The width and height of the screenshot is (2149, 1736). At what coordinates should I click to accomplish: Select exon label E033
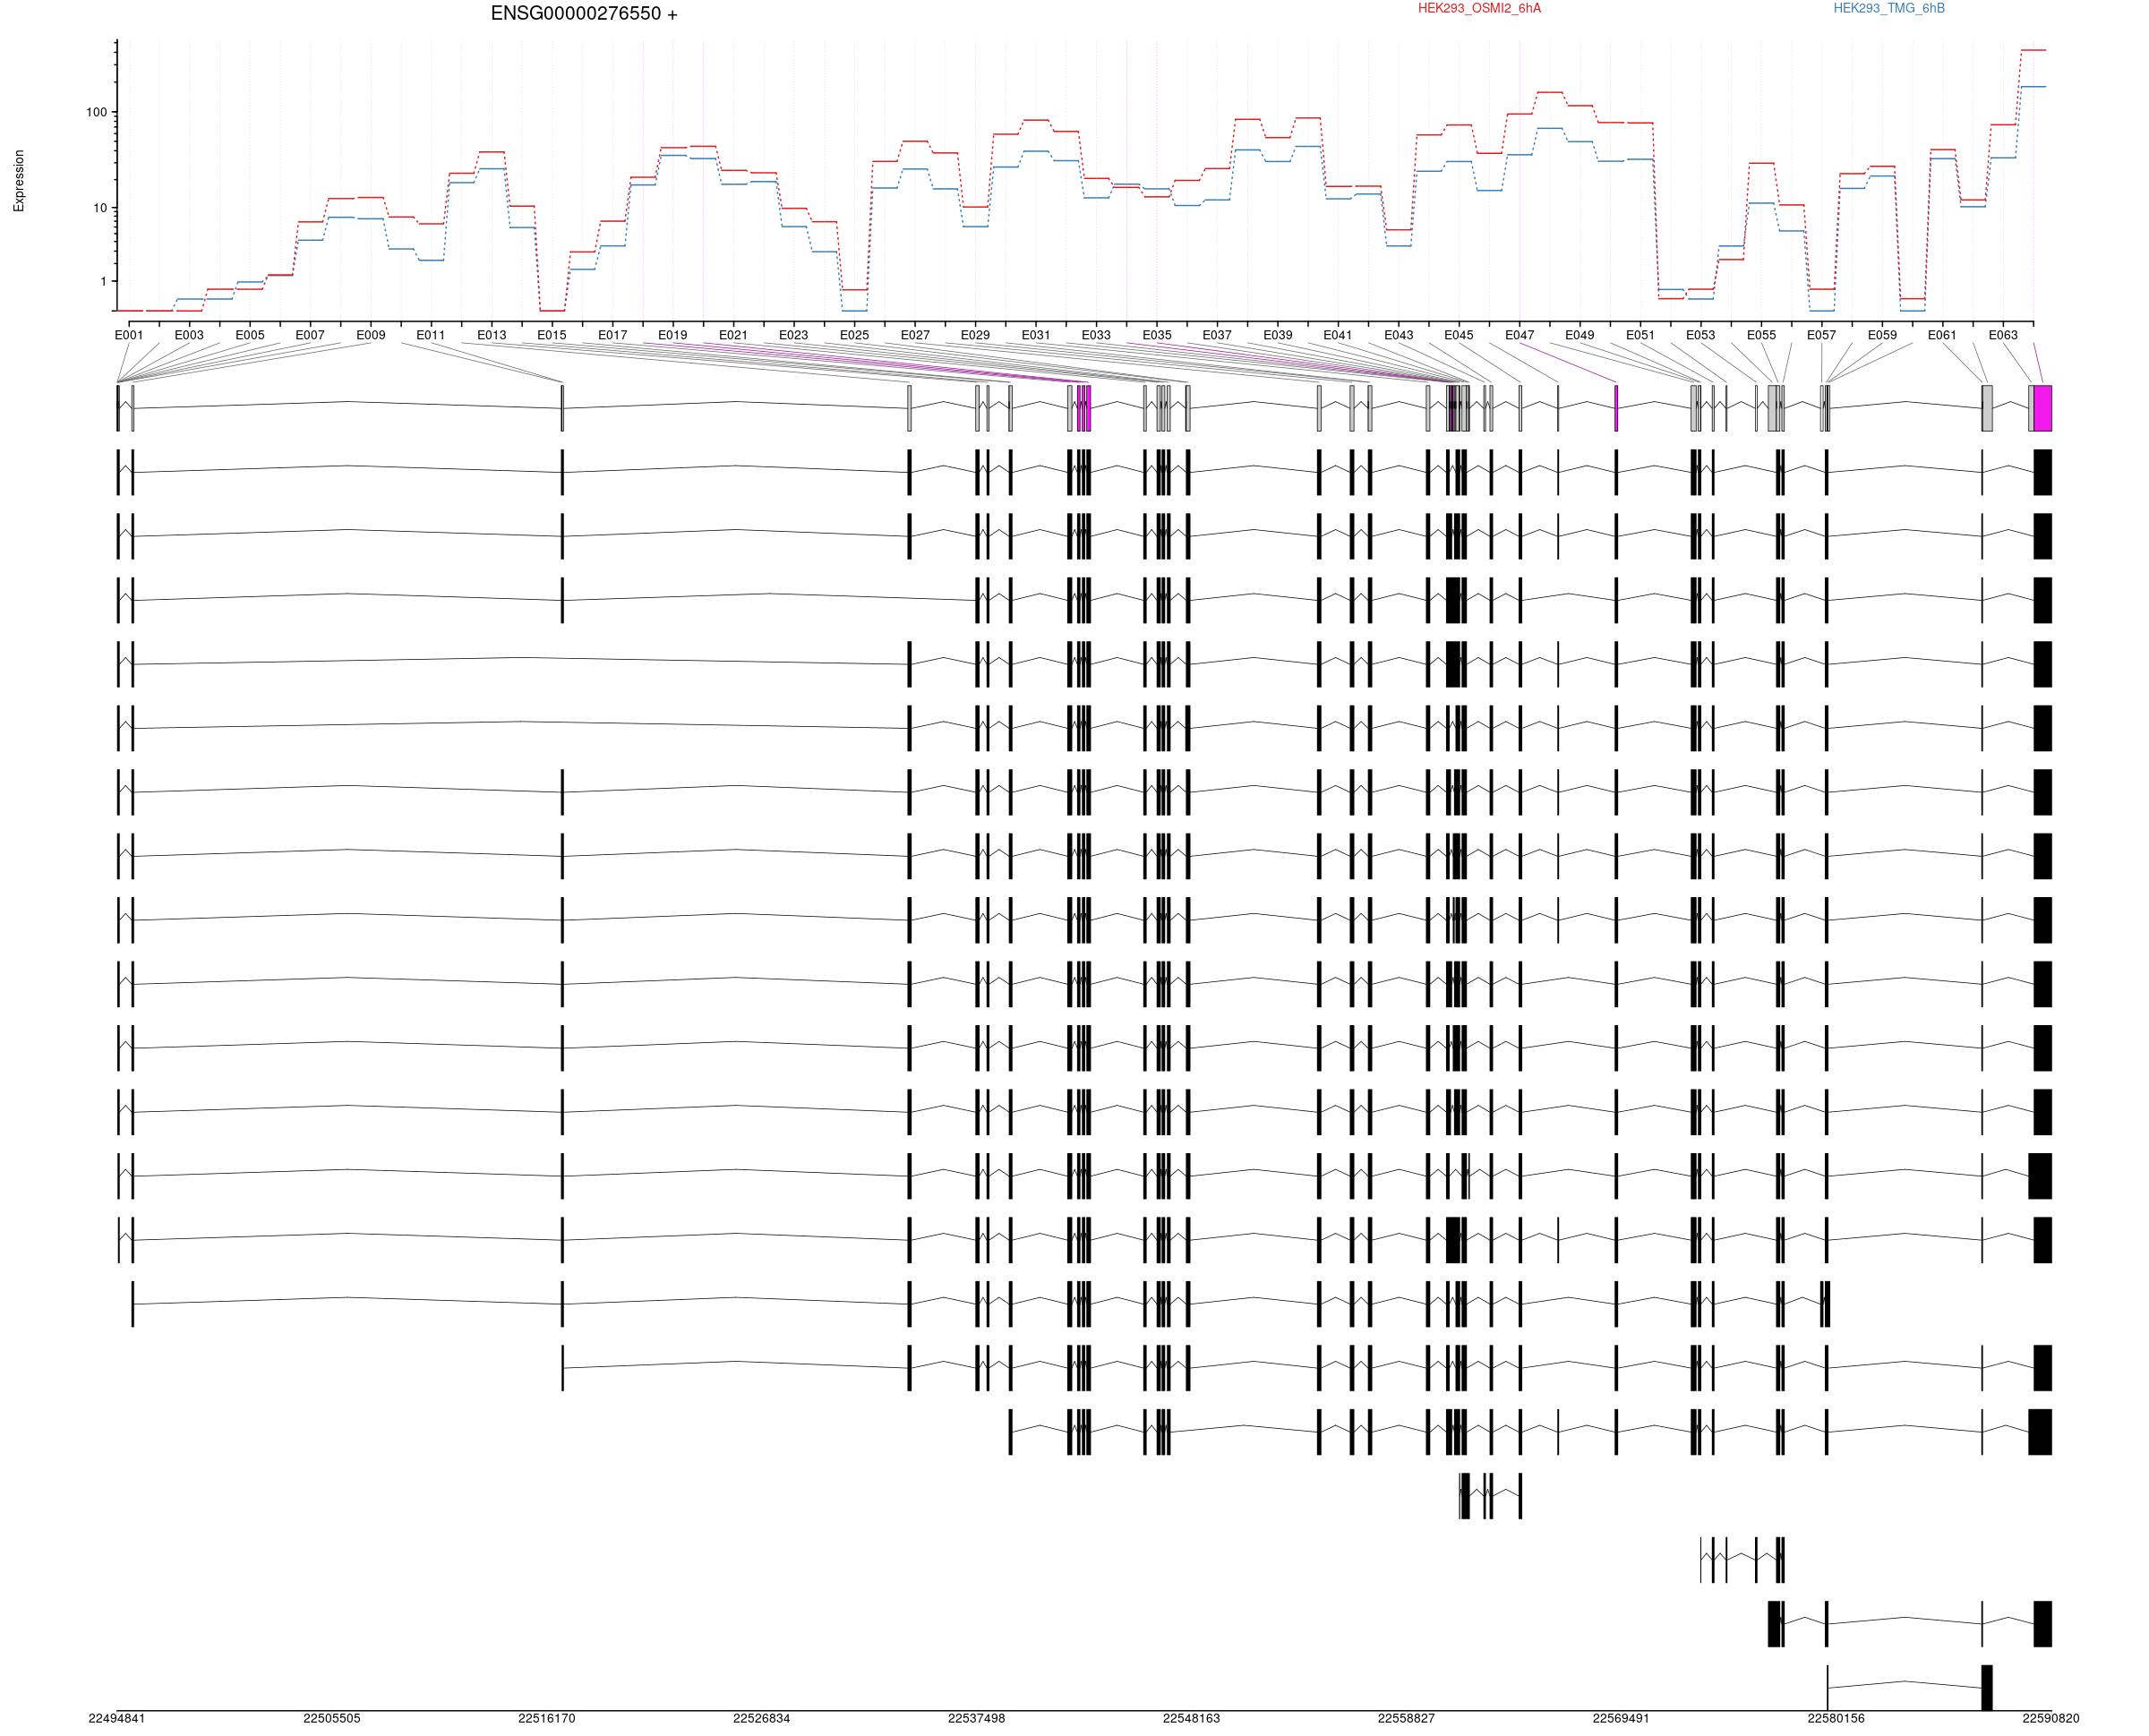1096,335
